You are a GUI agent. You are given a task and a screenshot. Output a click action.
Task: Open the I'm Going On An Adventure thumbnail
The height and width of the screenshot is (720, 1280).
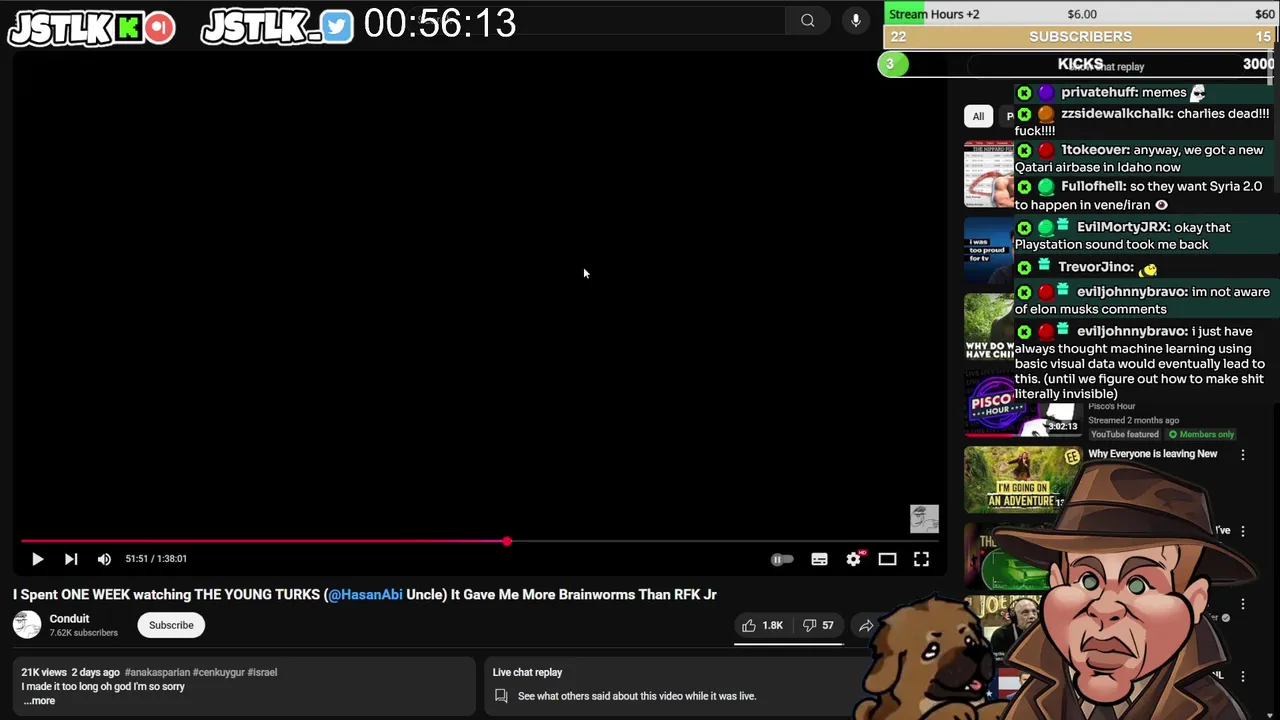point(1021,479)
